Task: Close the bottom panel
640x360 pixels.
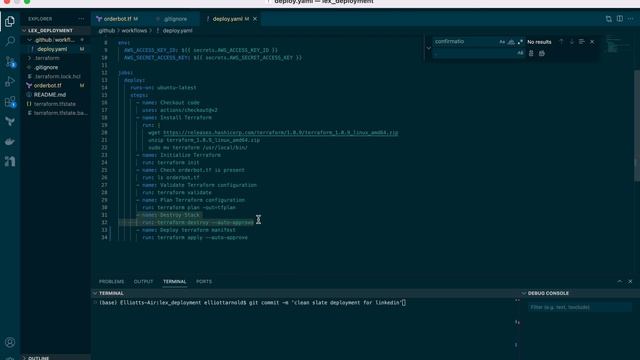Action: (x=630, y=281)
